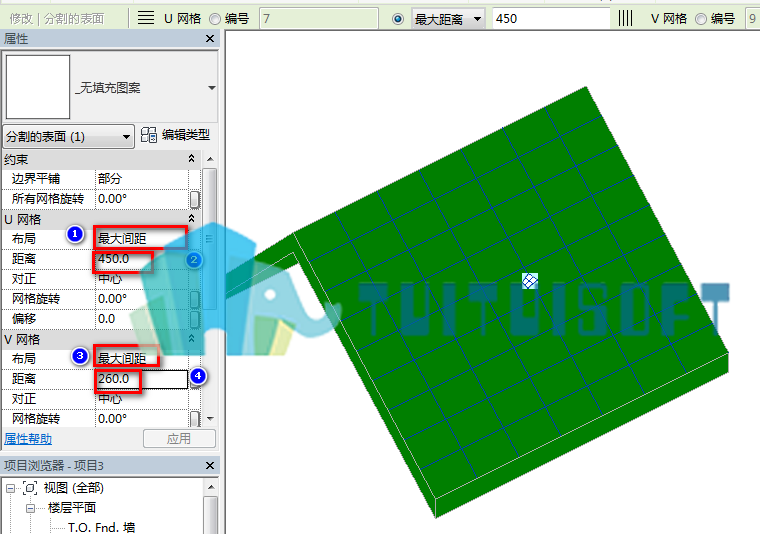Click the properties scroll down arrow
760x534 pixels.
pos(210,419)
